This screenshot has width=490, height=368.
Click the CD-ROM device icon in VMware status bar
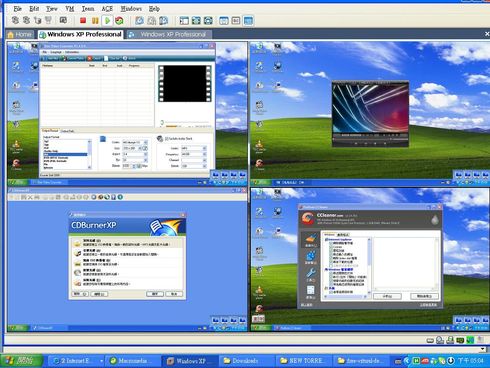click(x=440, y=340)
